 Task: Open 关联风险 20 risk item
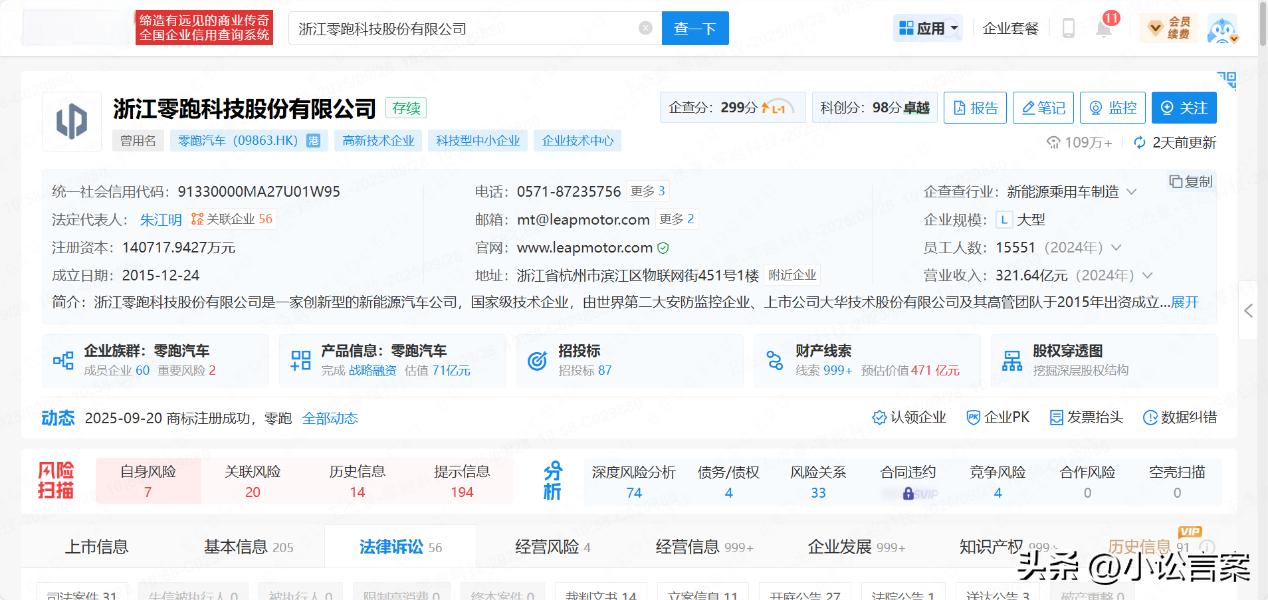click(x=252, y=481)
